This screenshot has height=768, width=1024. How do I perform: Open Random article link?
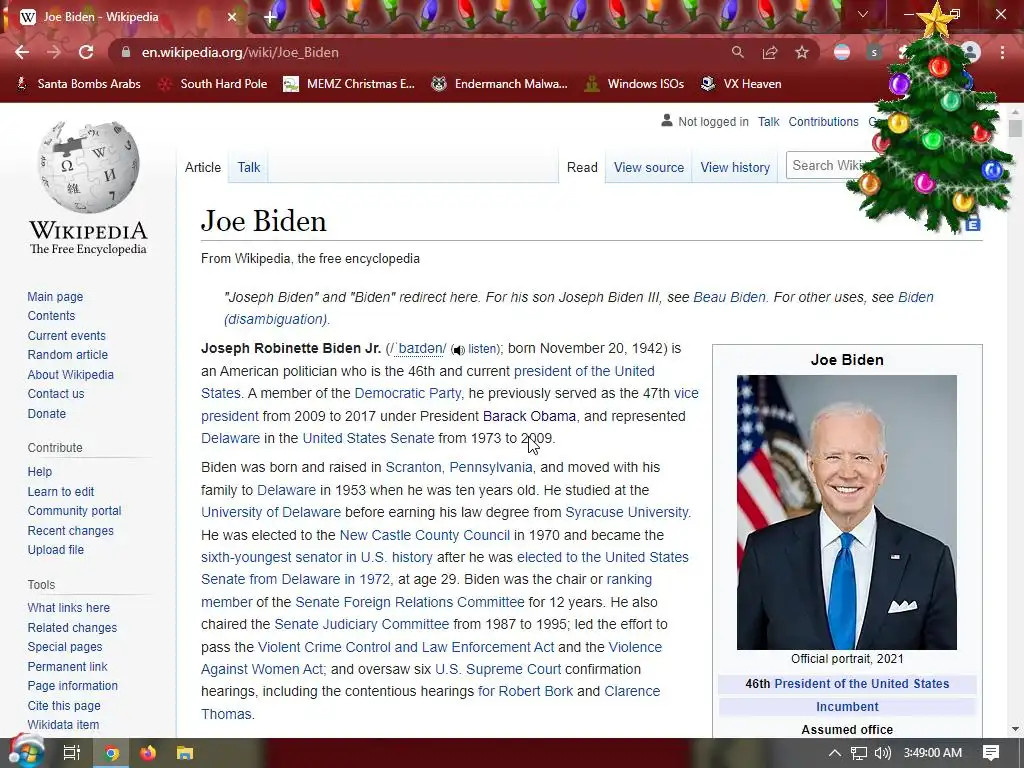[67, 355]
